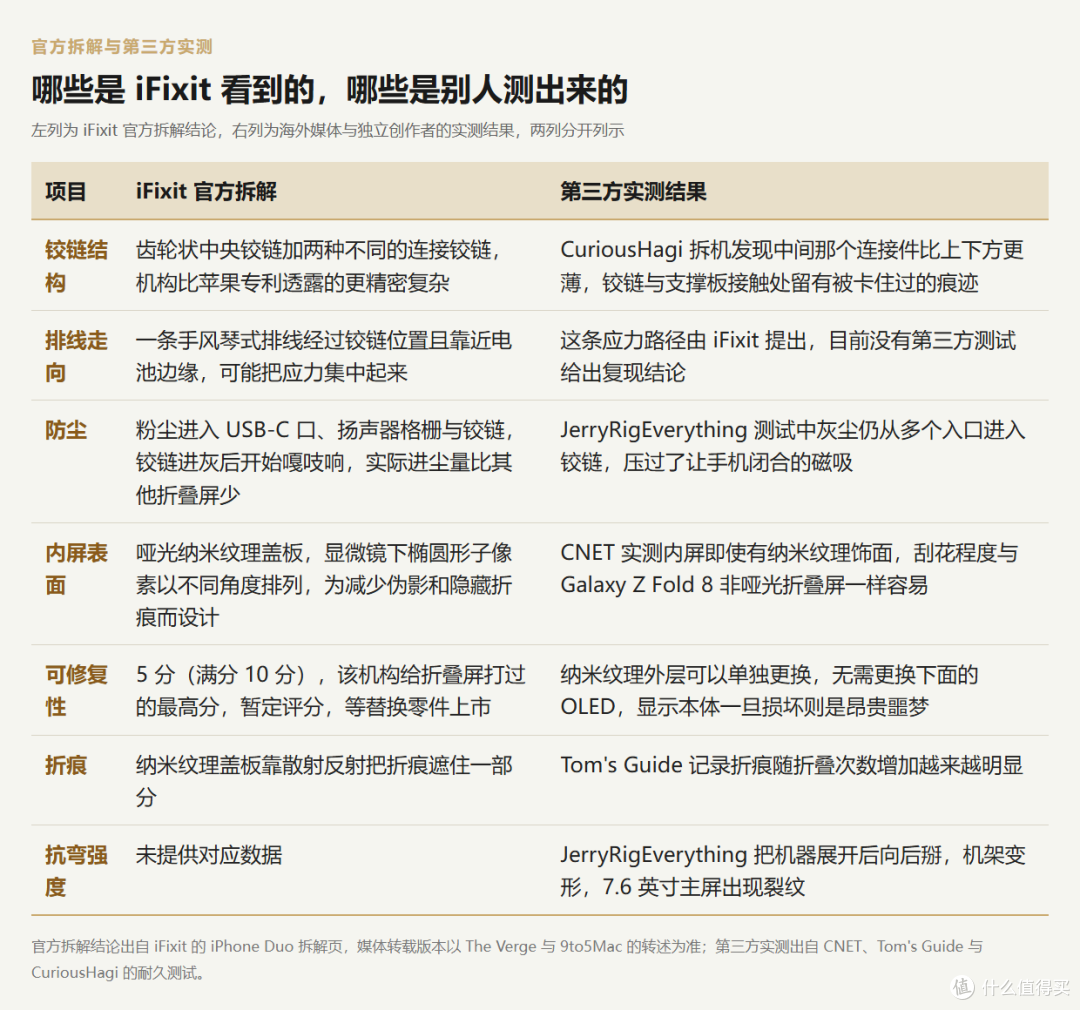Click the footnote beginning '官方拆解结论出自 iFixit 的 iPhone Duo 拆解页'

(x=507, y=959)
